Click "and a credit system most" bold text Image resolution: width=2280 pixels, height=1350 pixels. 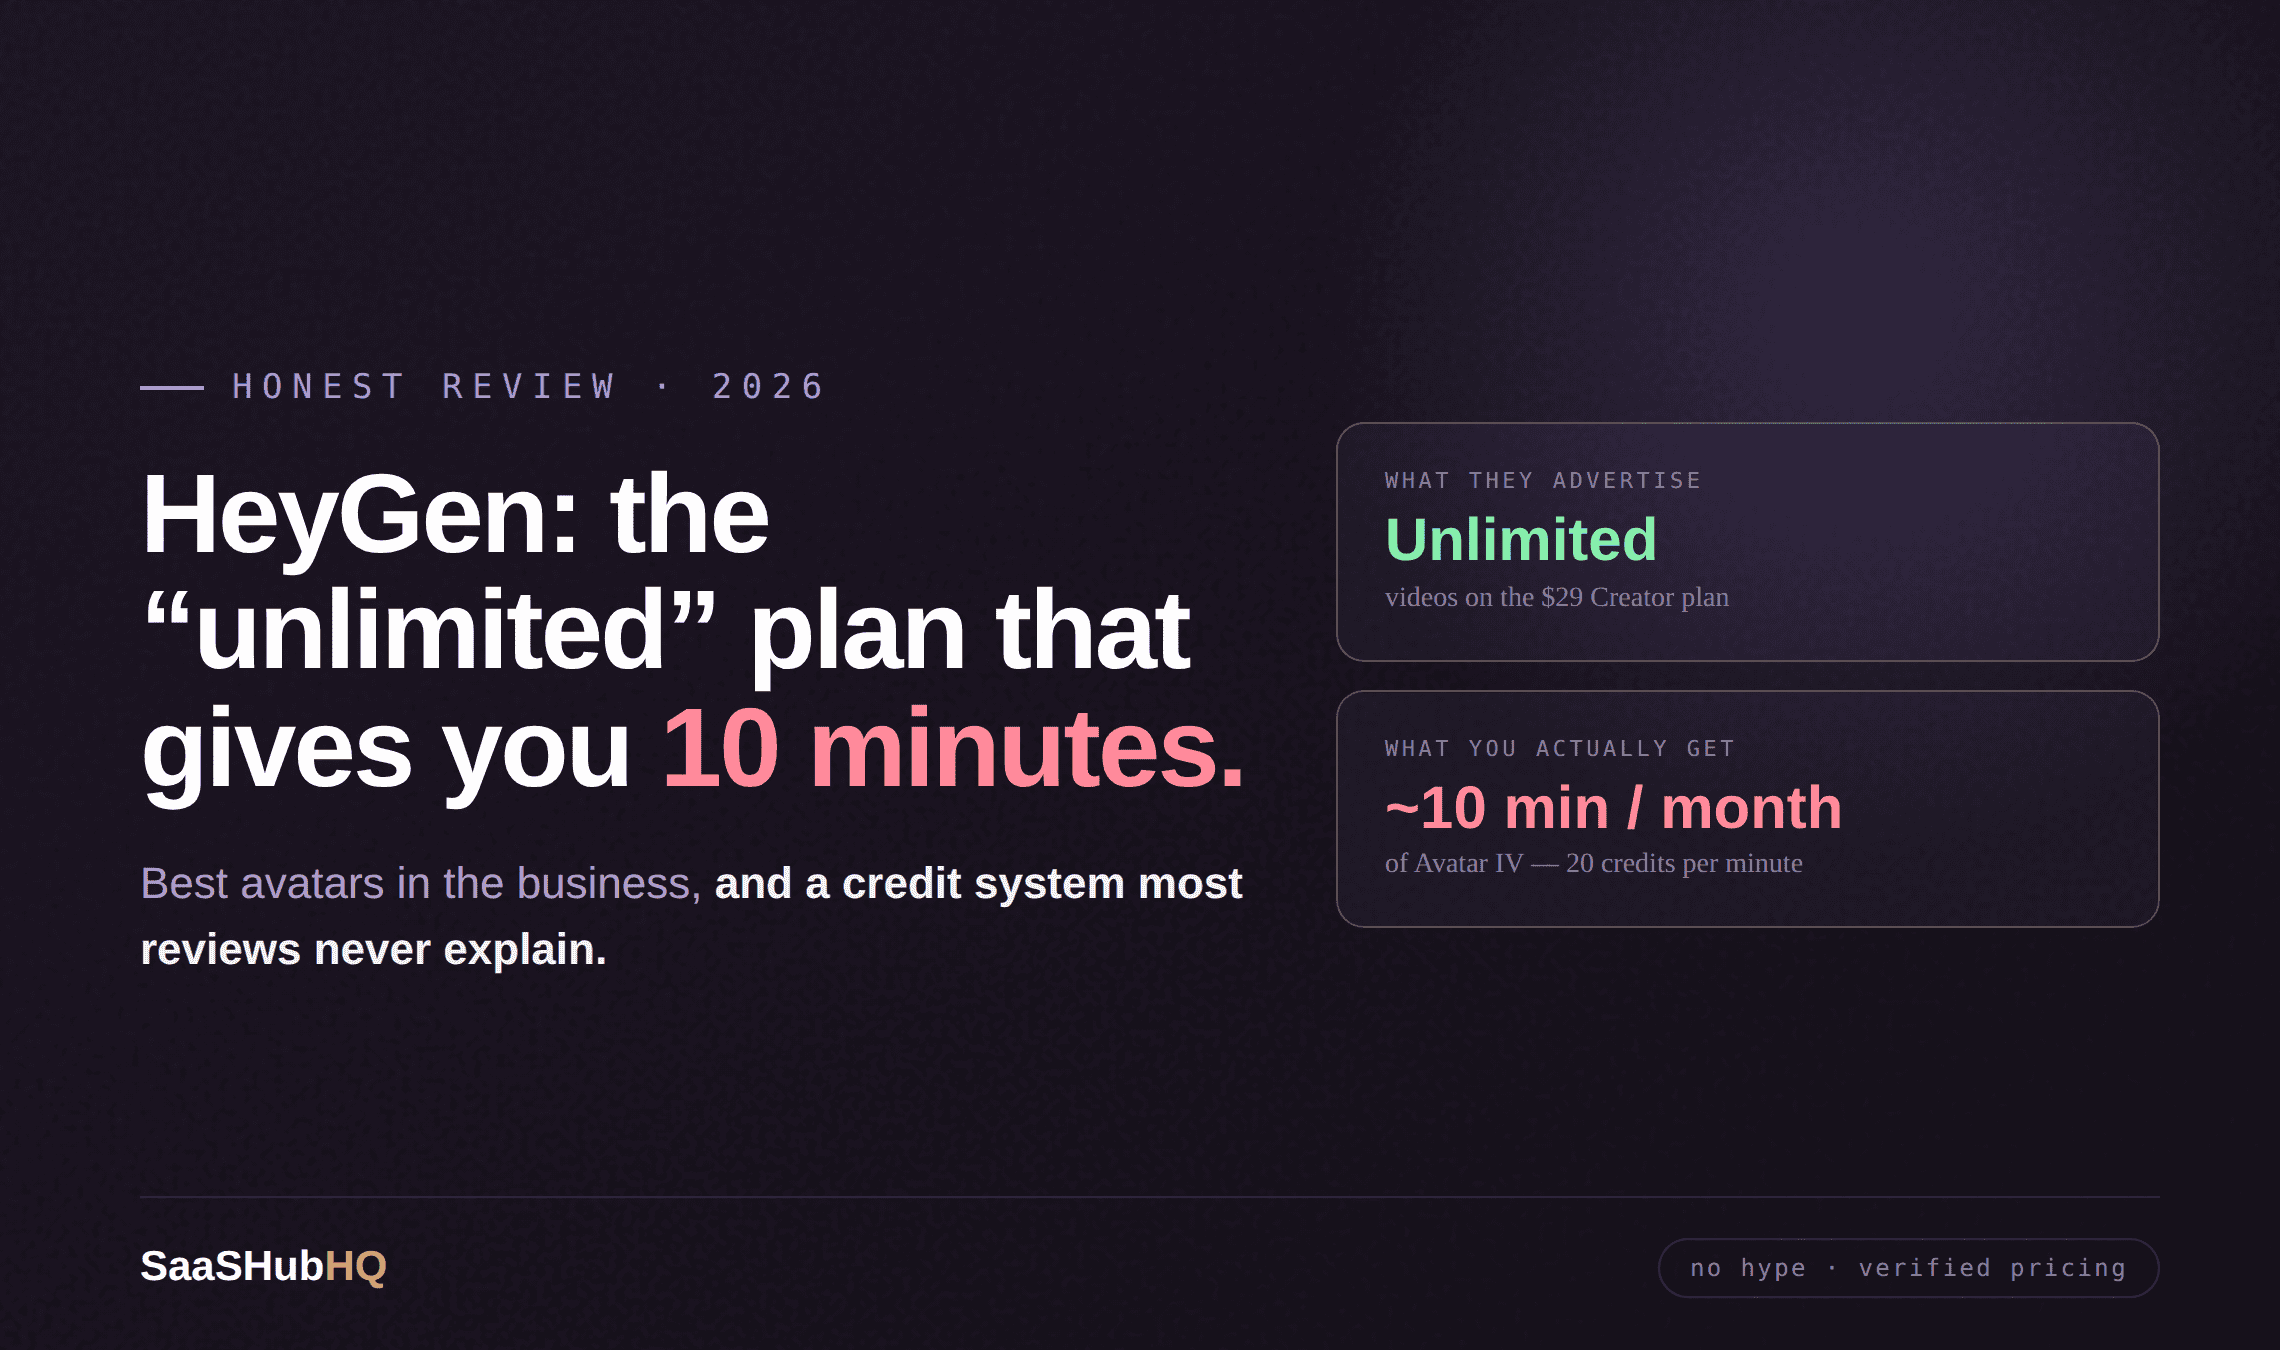pyautogui.click(x=978, y=884)
